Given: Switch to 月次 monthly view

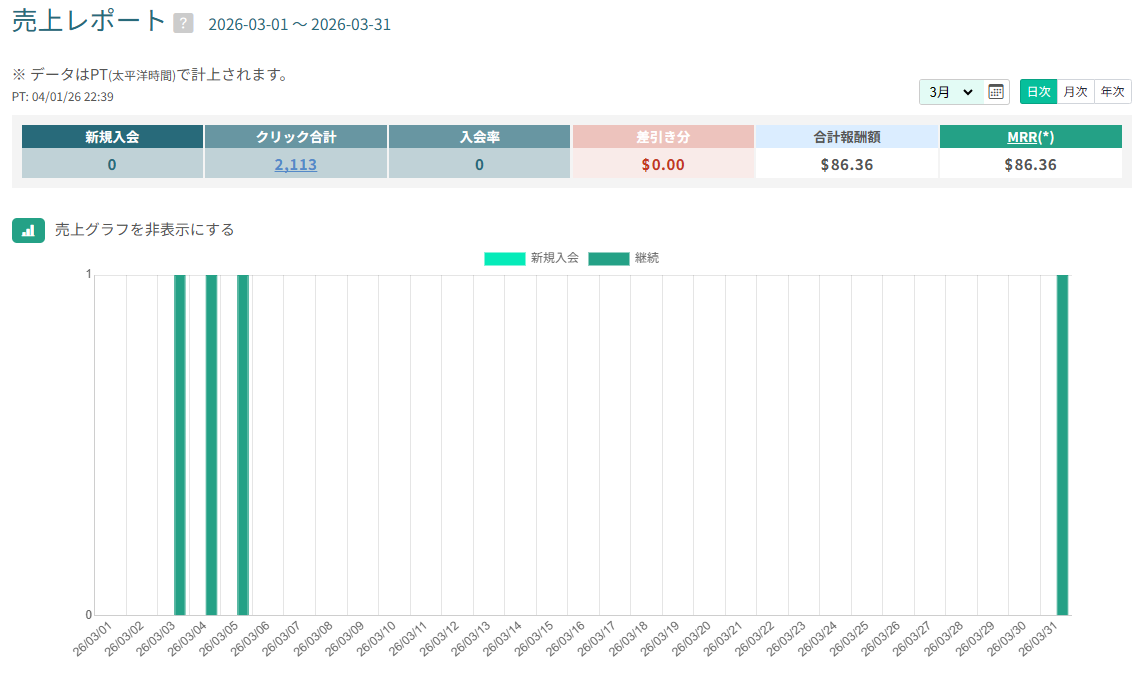Looking at the screenshot, I should pos(1075,92).
